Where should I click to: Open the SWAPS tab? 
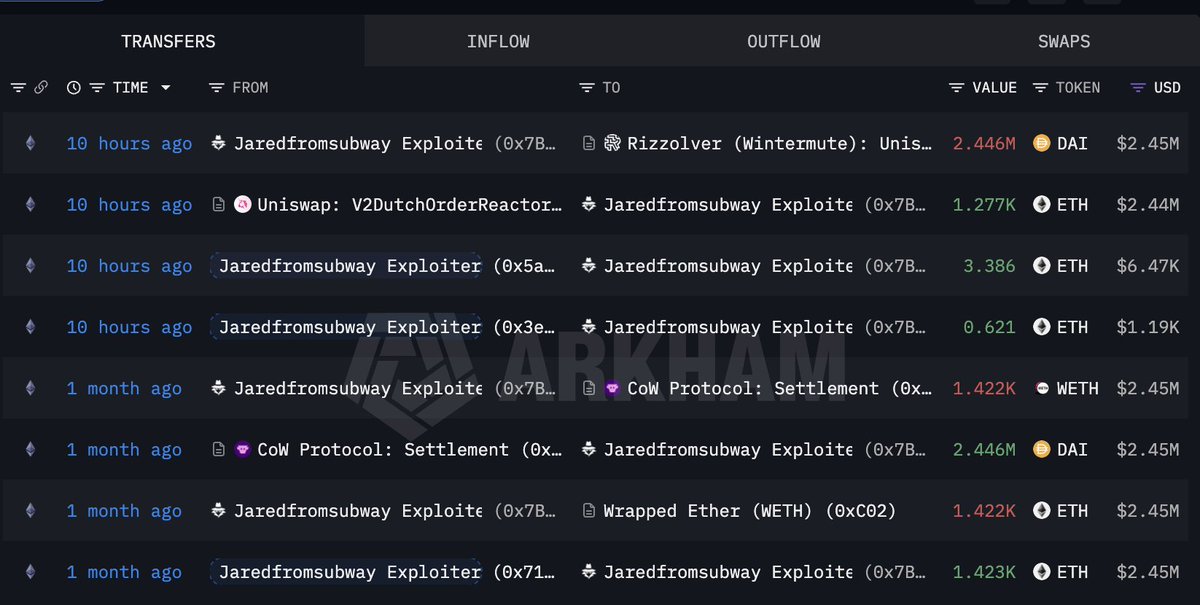click(1064, 42)
